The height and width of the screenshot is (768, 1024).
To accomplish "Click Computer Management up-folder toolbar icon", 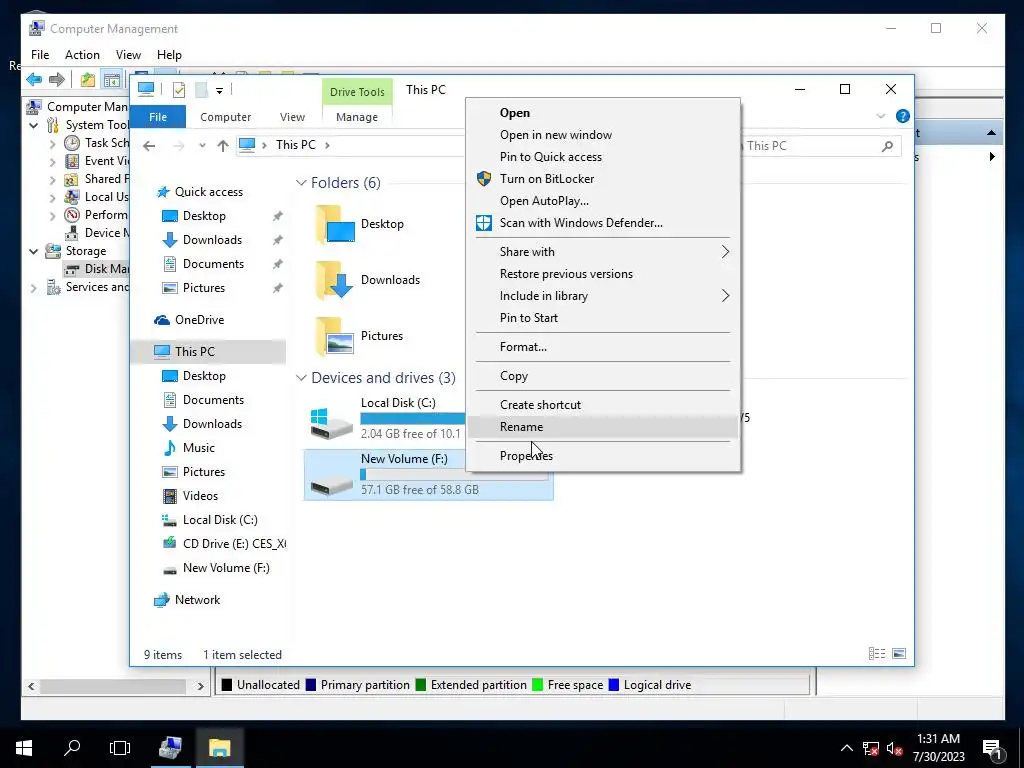I will [88, 80].
